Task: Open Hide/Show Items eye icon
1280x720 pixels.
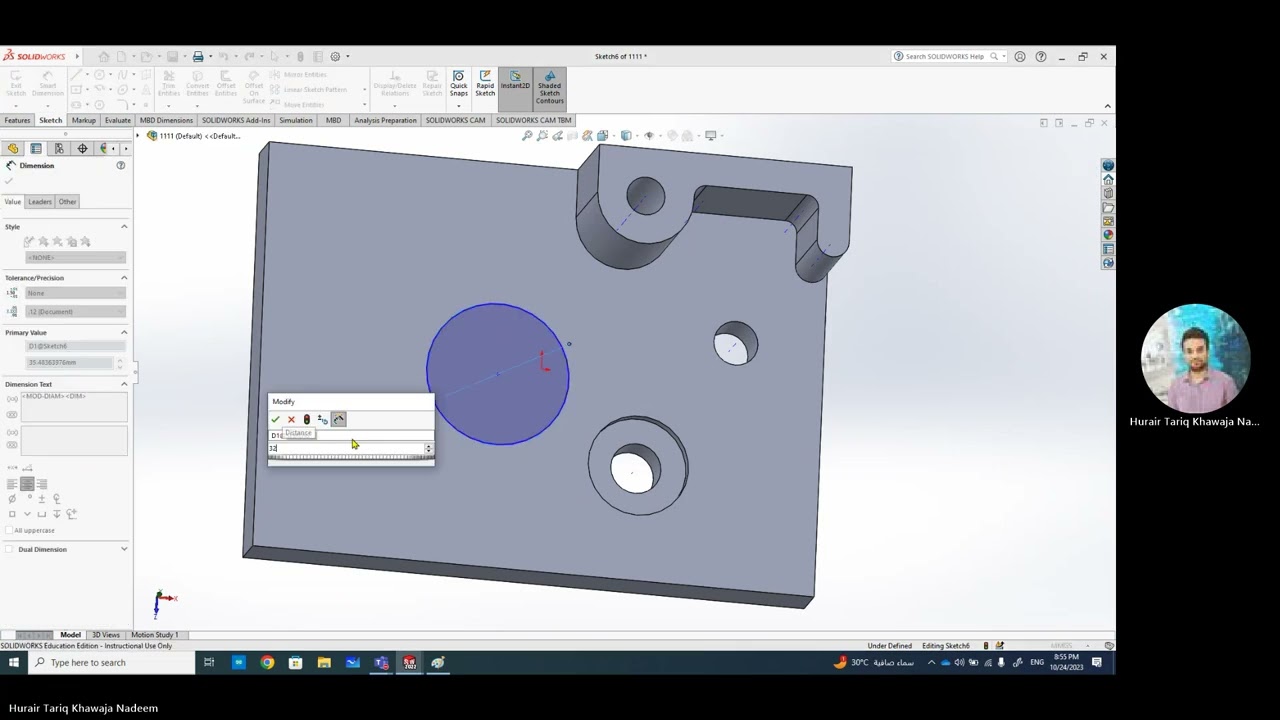Action: [649, 135]
